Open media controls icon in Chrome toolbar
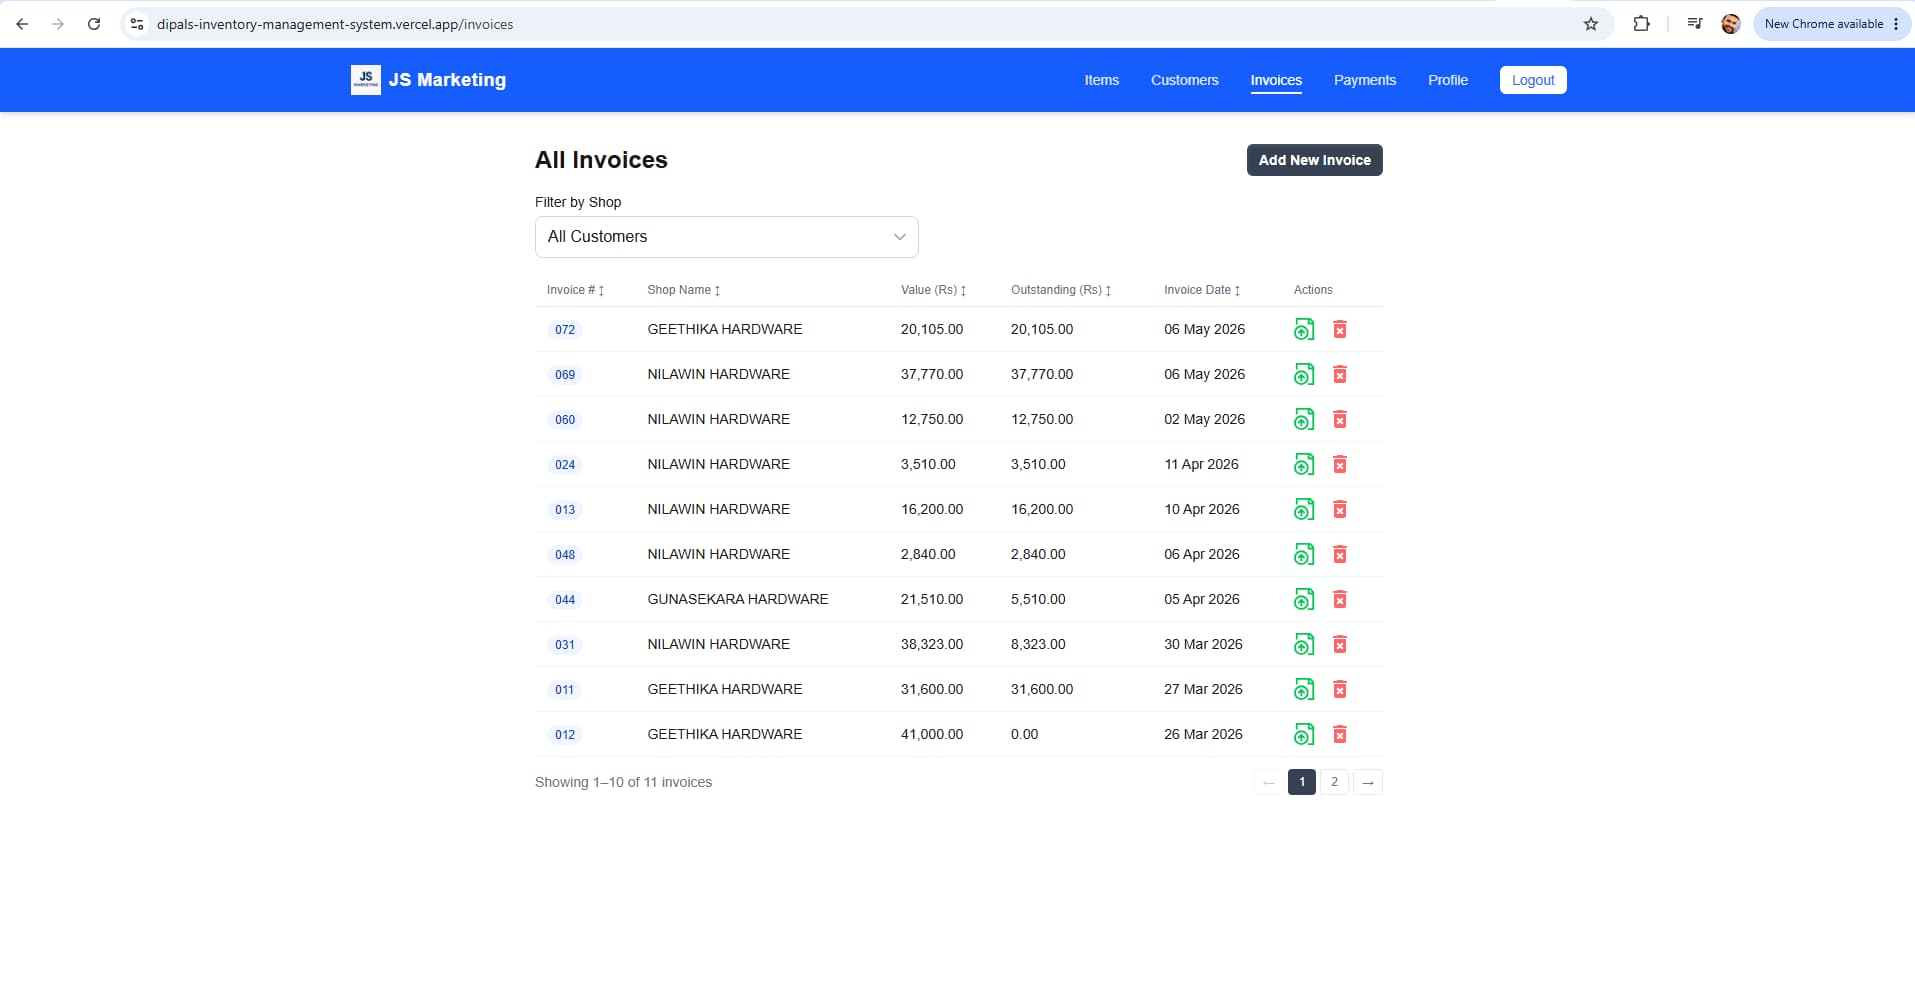Screen dimensions: 1915x999 (x=1695, y=24)
